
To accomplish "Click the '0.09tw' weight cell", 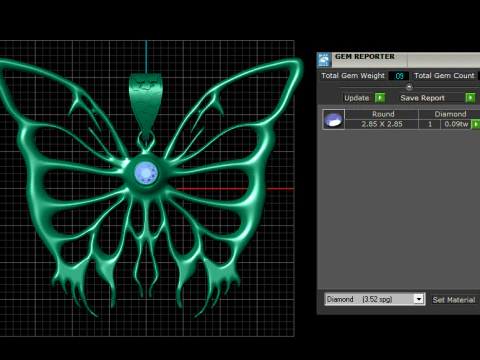I will [456, 124].
